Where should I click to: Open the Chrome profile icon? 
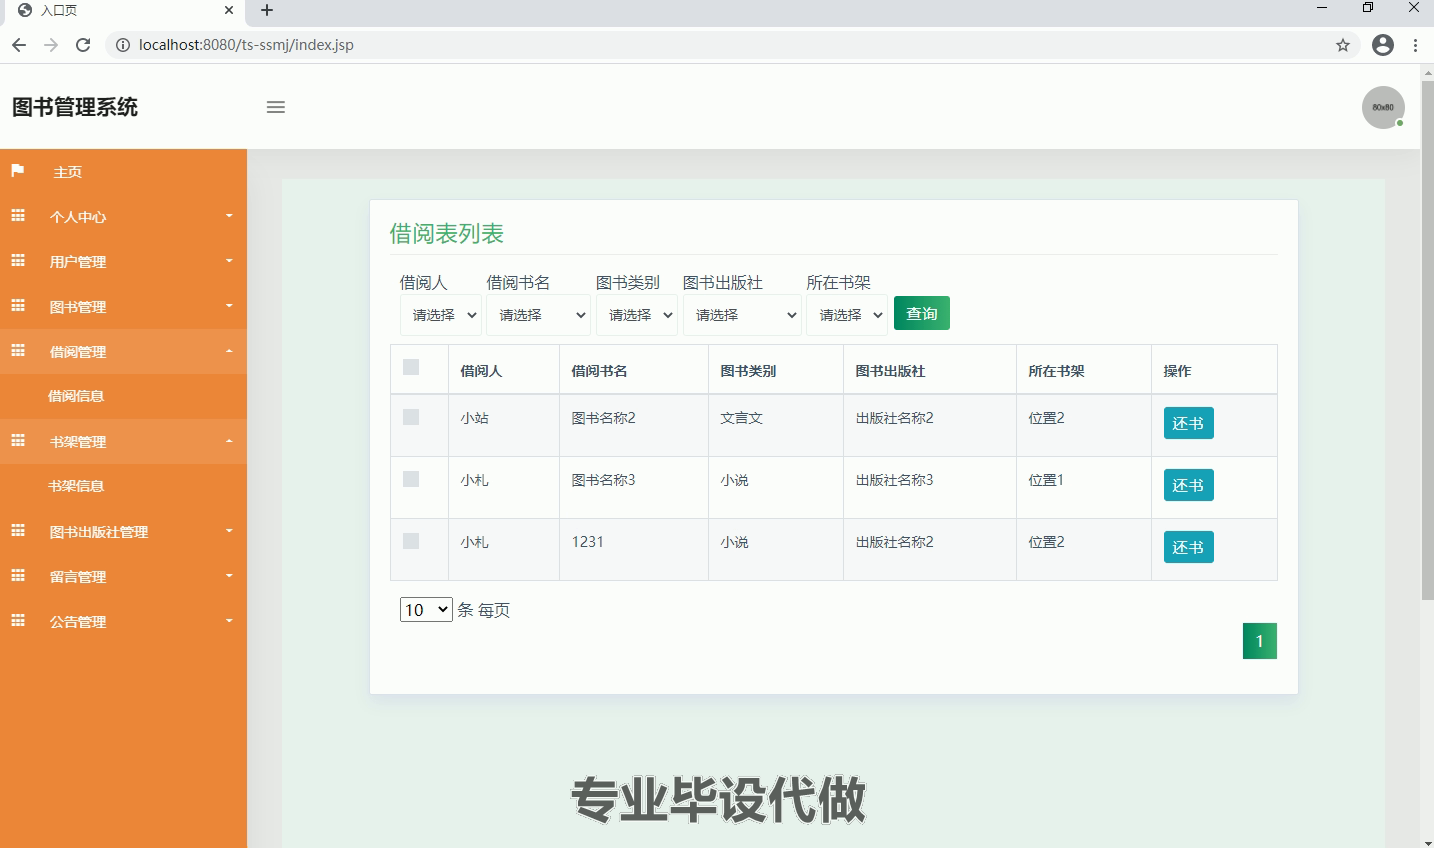(x=1383, y=45)
